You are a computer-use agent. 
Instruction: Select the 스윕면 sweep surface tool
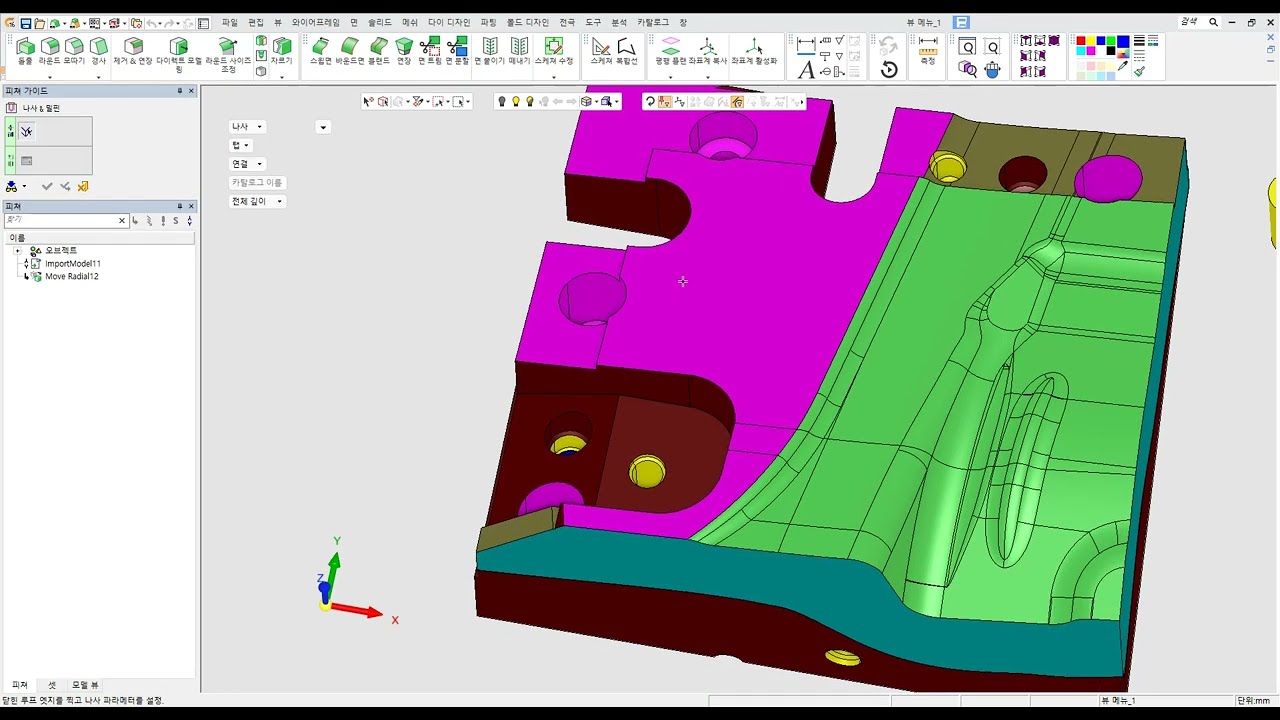tap(320, 52)
